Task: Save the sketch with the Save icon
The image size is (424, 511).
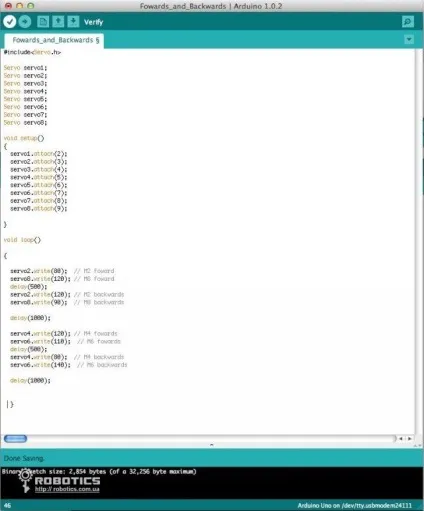Action: pyautogui.click(x=73, y=22)
